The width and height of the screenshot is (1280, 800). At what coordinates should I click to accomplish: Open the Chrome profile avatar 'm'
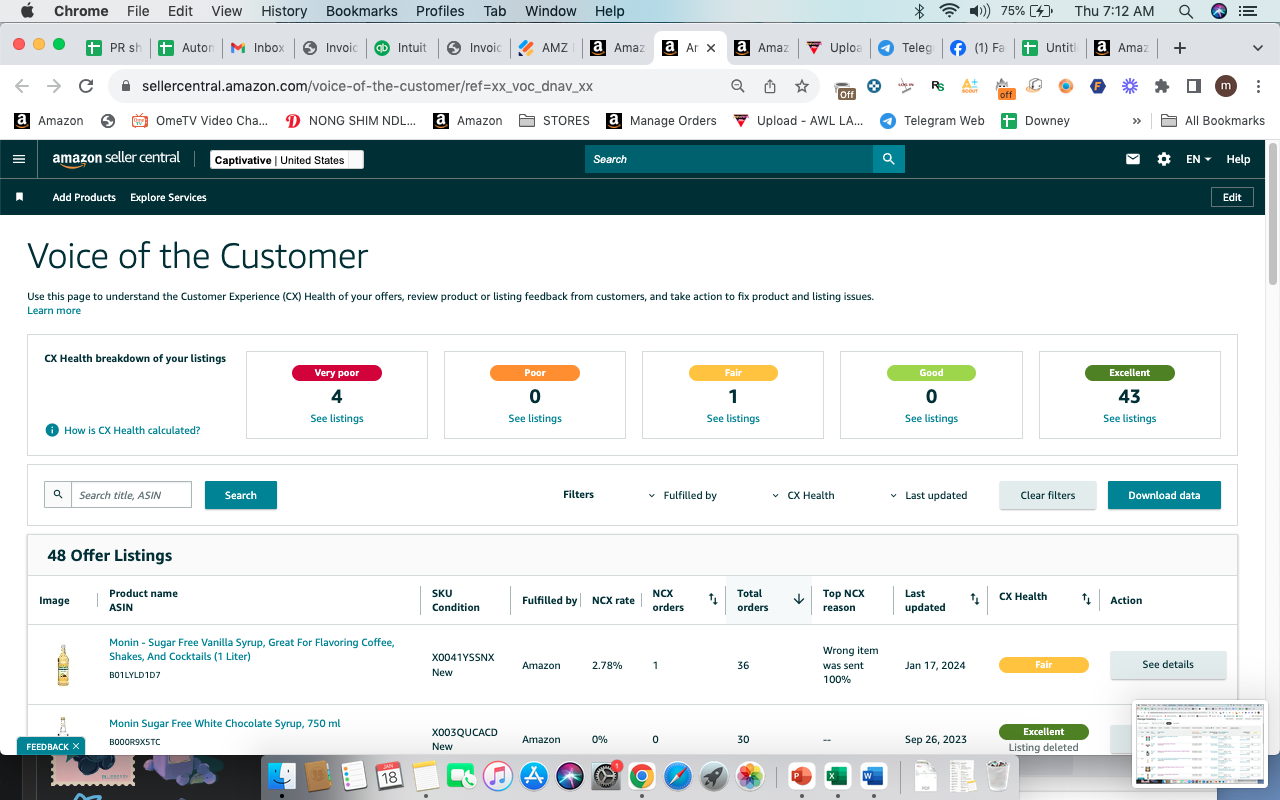(x=1226, y=86)
